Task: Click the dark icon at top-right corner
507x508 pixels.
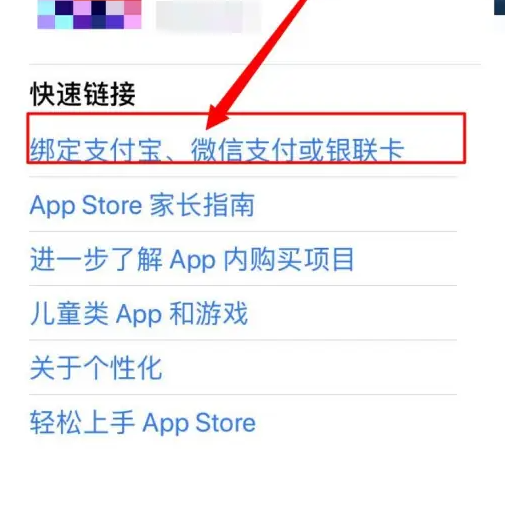Action: (x=499, y=7)
